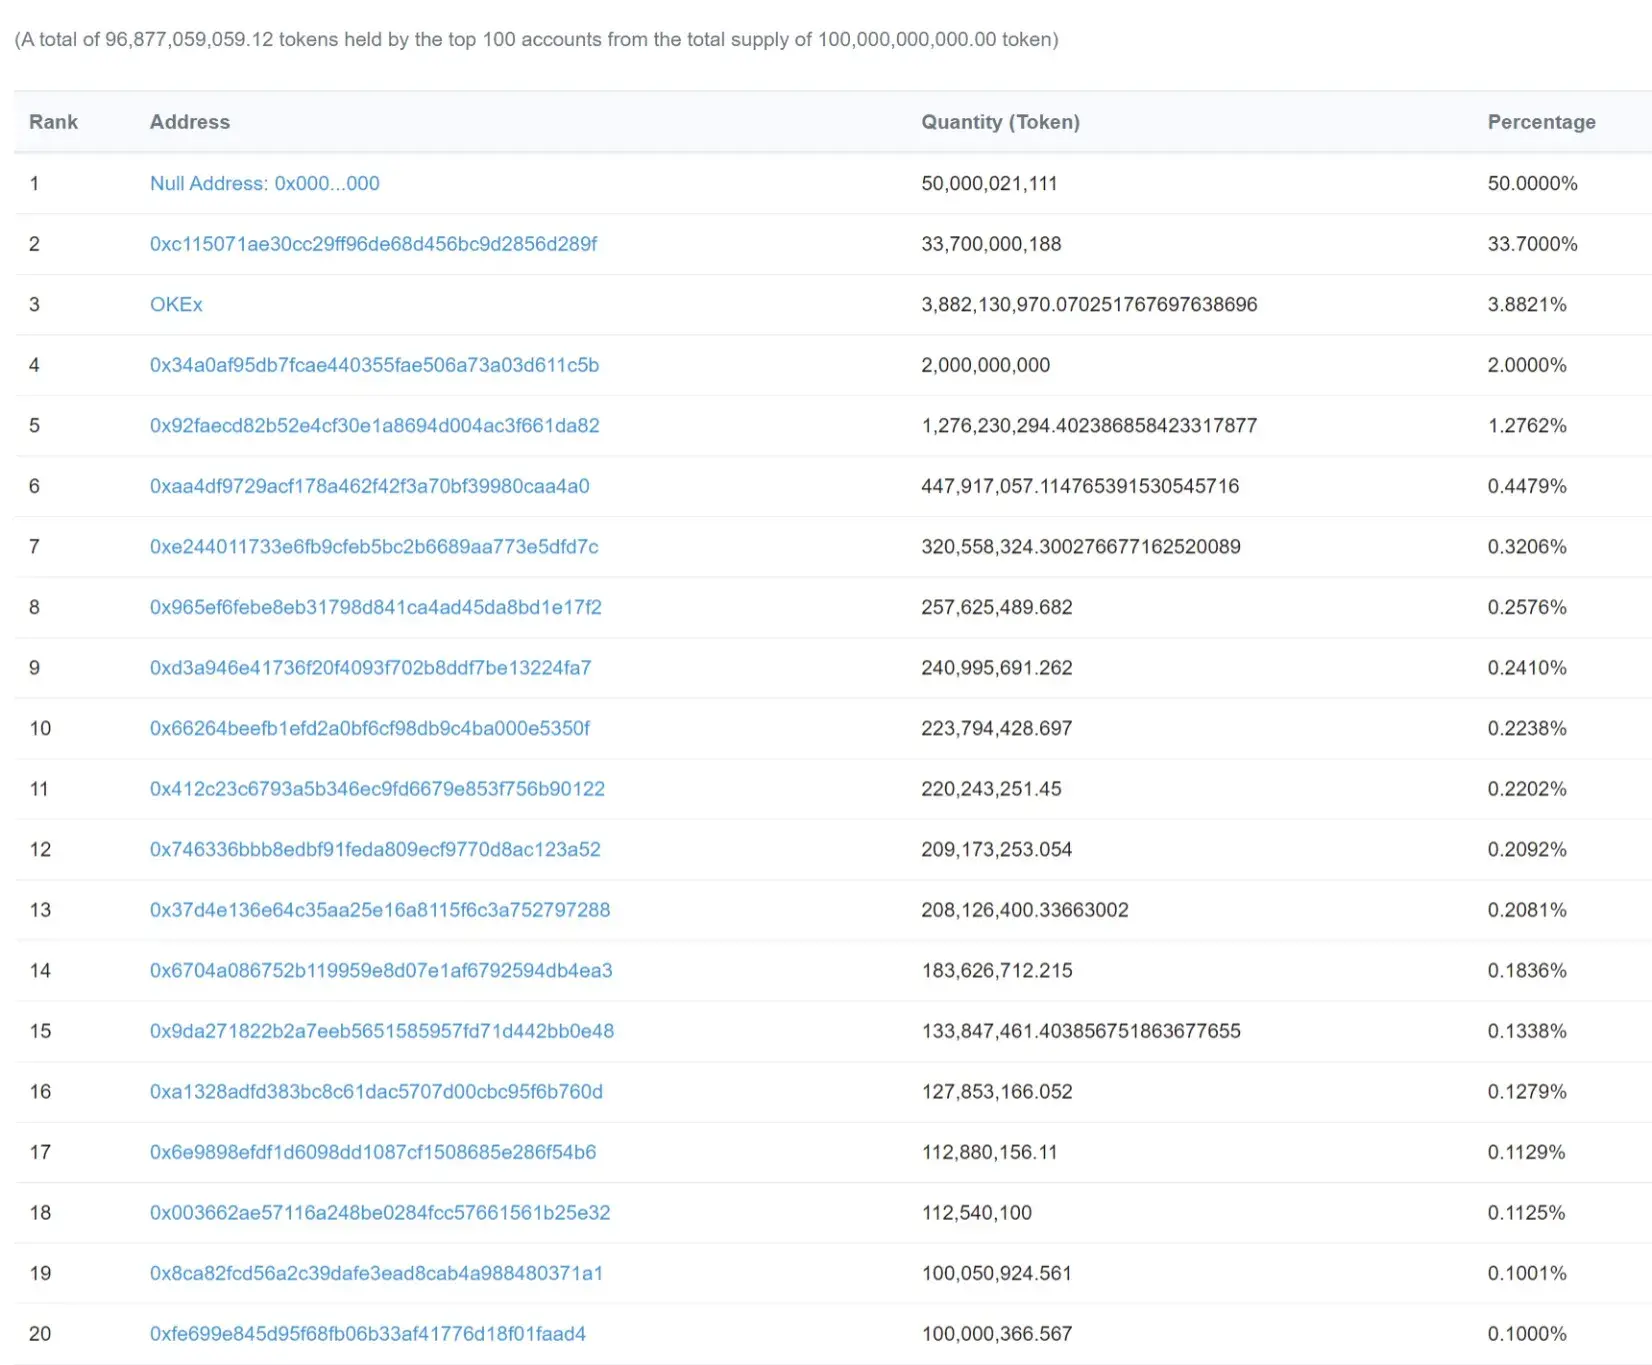Click the Rank column header
1652x1365 pixels.
pyautogui.click(x=53, y=122)
